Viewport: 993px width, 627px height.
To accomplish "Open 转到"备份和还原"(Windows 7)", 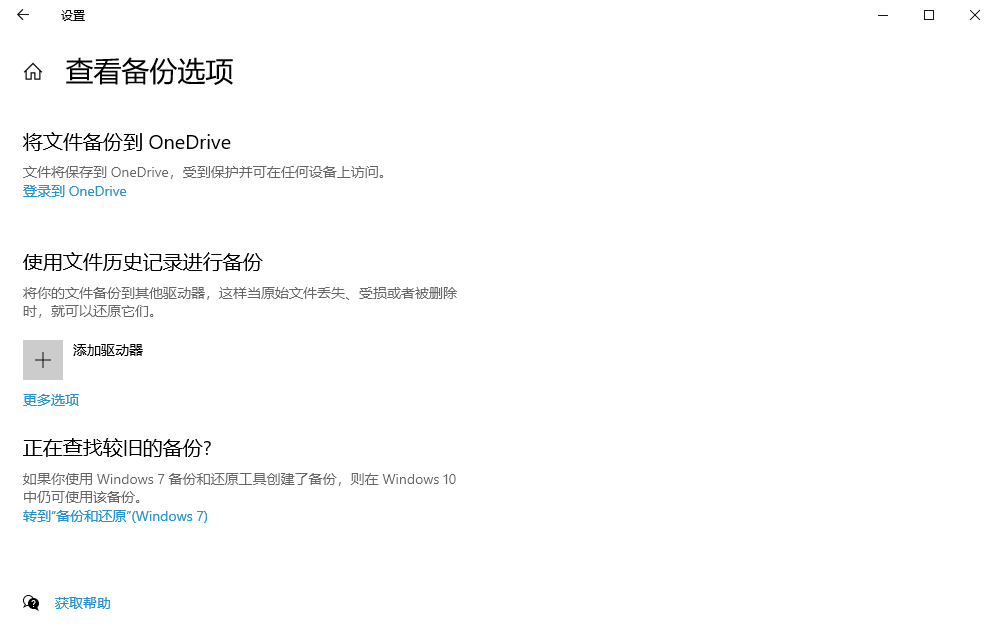I will coord(114,516).
